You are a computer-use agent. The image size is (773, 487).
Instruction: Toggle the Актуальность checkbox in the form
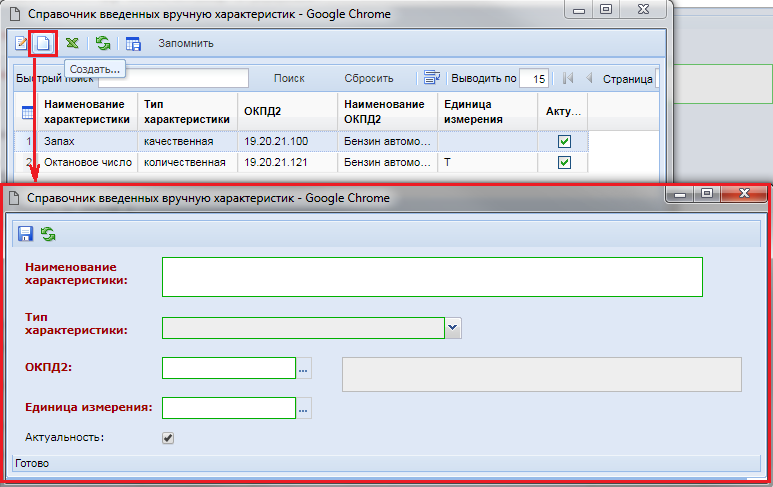click(168, 437)
